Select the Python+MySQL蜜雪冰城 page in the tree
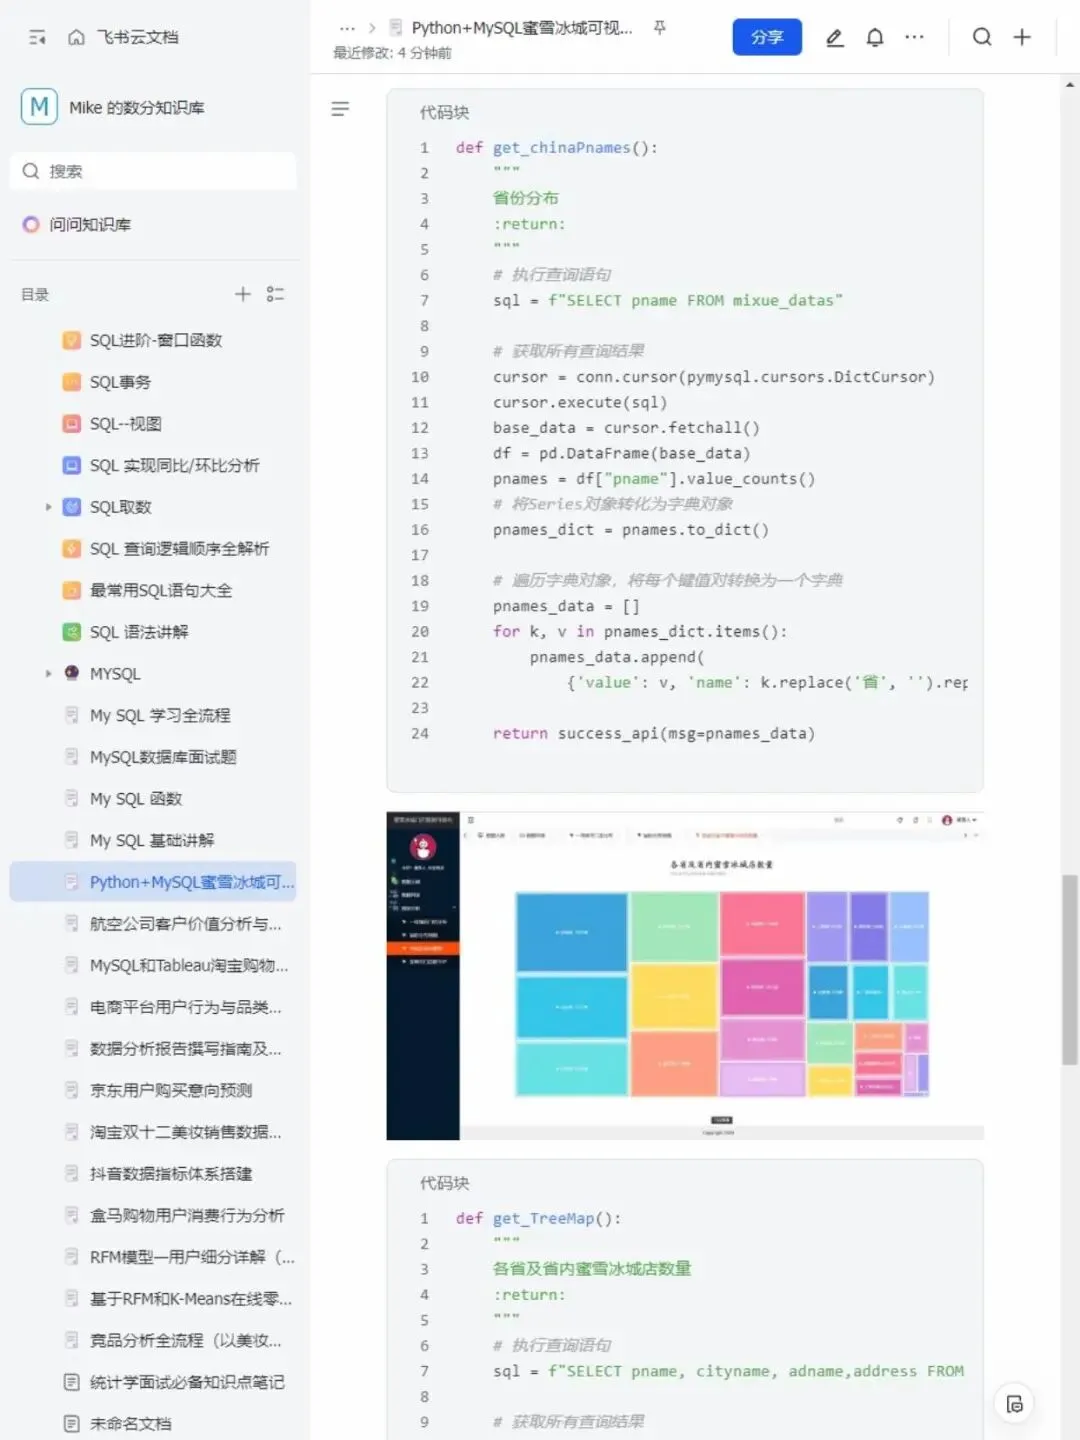This screenshot has width=1080, height=1440. click(x=154, y=882)
